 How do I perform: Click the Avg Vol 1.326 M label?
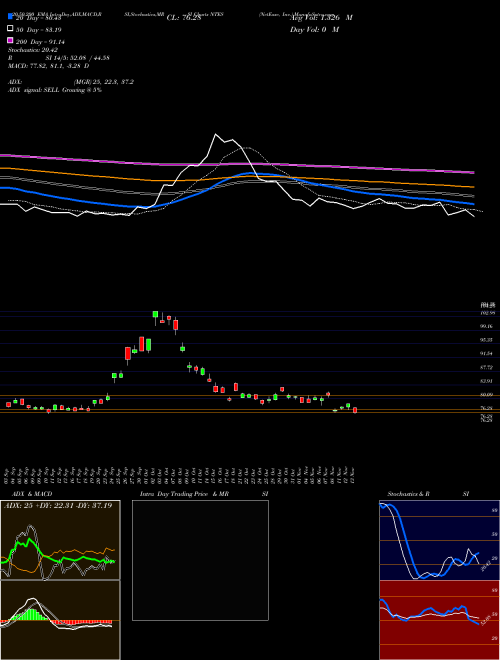321,18
